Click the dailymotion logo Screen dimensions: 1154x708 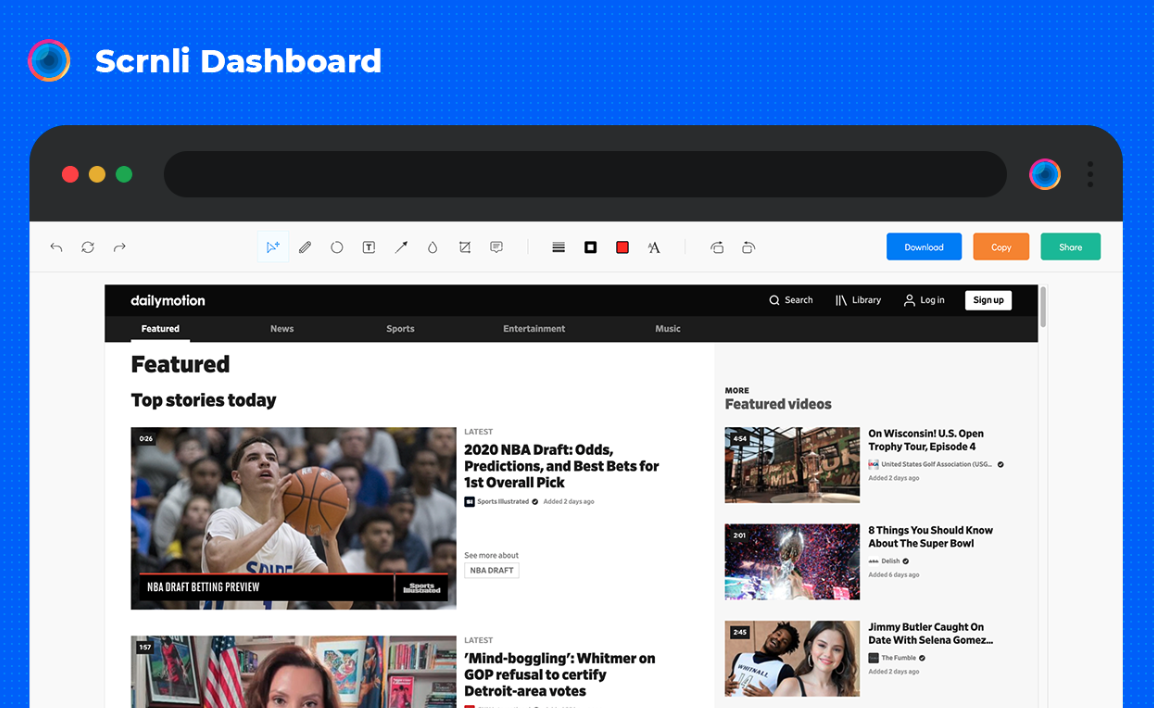(168, 300)
